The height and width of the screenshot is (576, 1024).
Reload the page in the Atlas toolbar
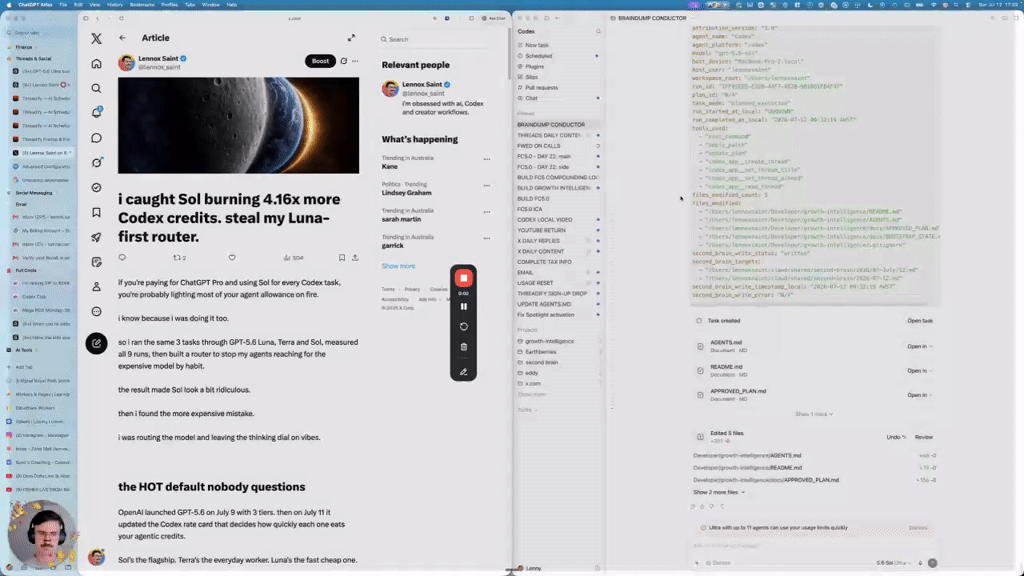(x=121, y=18)
